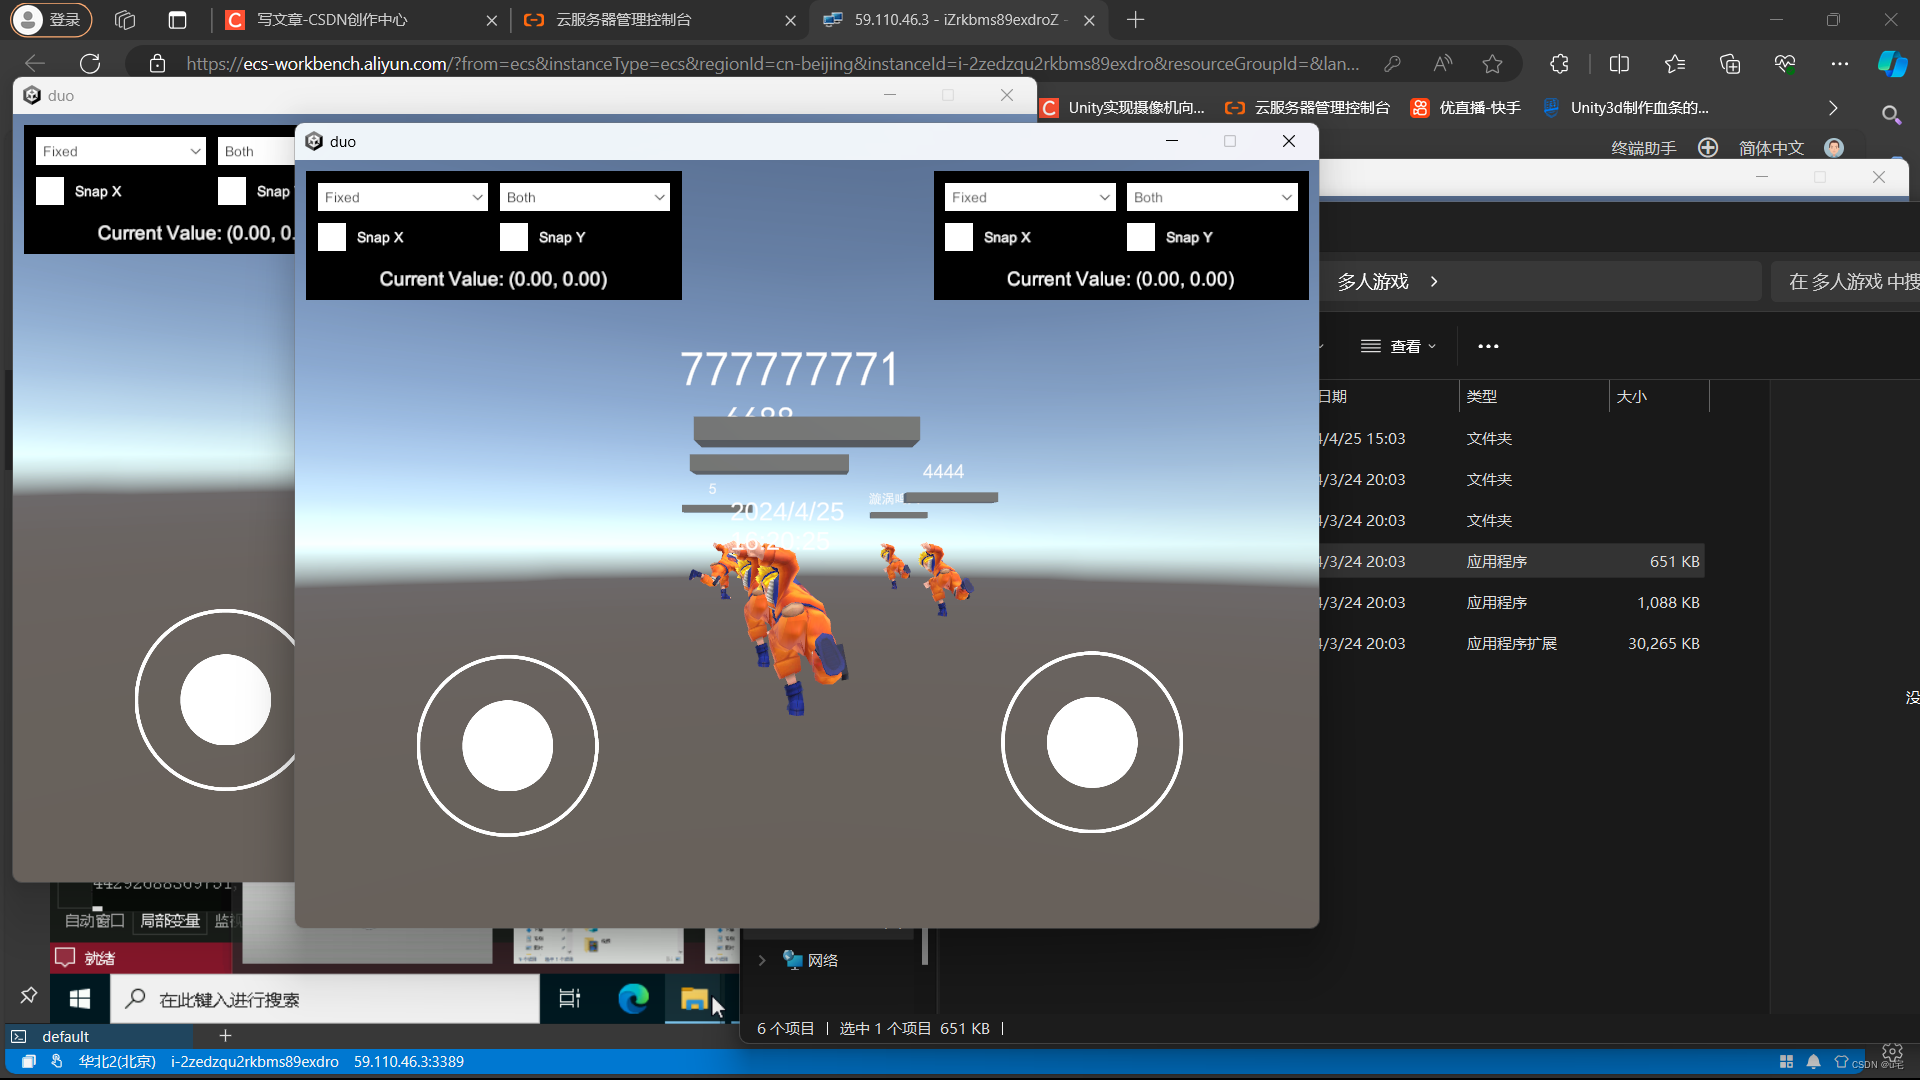View site information lock icon
Viewport: 1920px width, 1080px height.
pyautogui.click(x=157, y=64)
